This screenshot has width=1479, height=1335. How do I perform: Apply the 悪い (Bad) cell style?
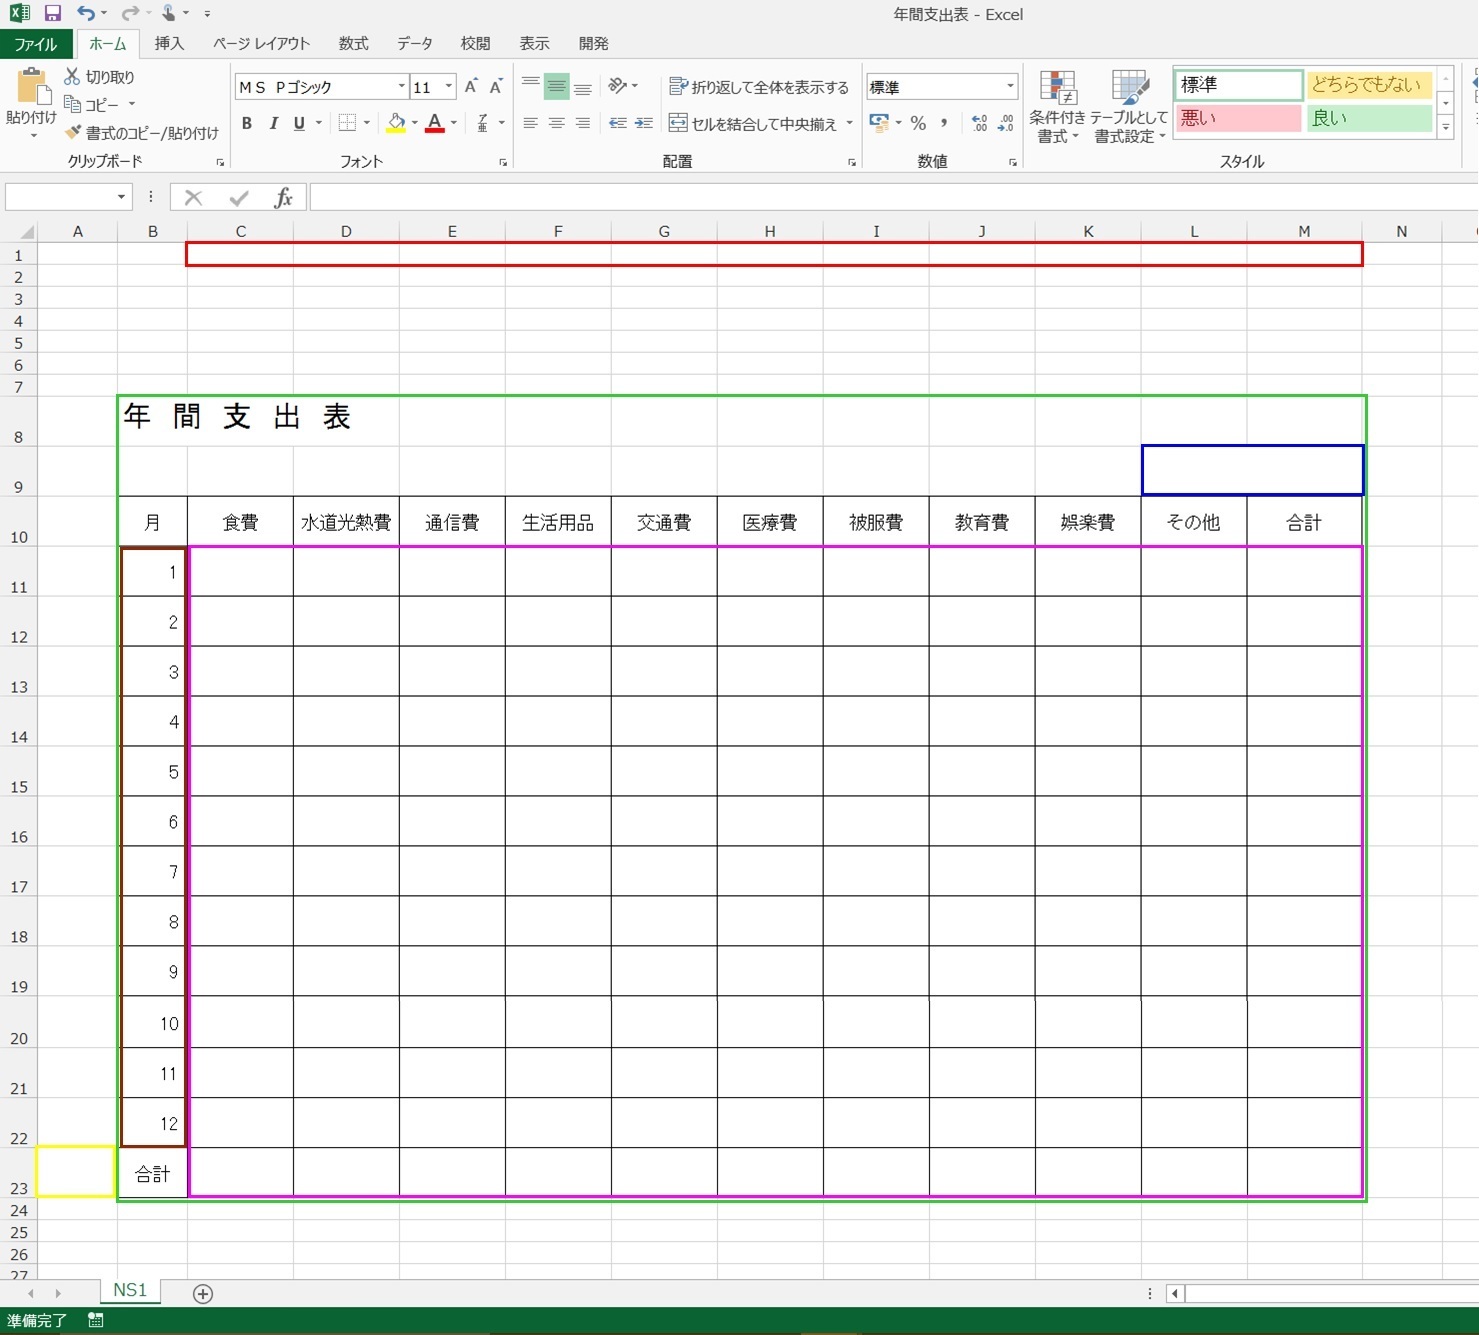[1238, 118]
